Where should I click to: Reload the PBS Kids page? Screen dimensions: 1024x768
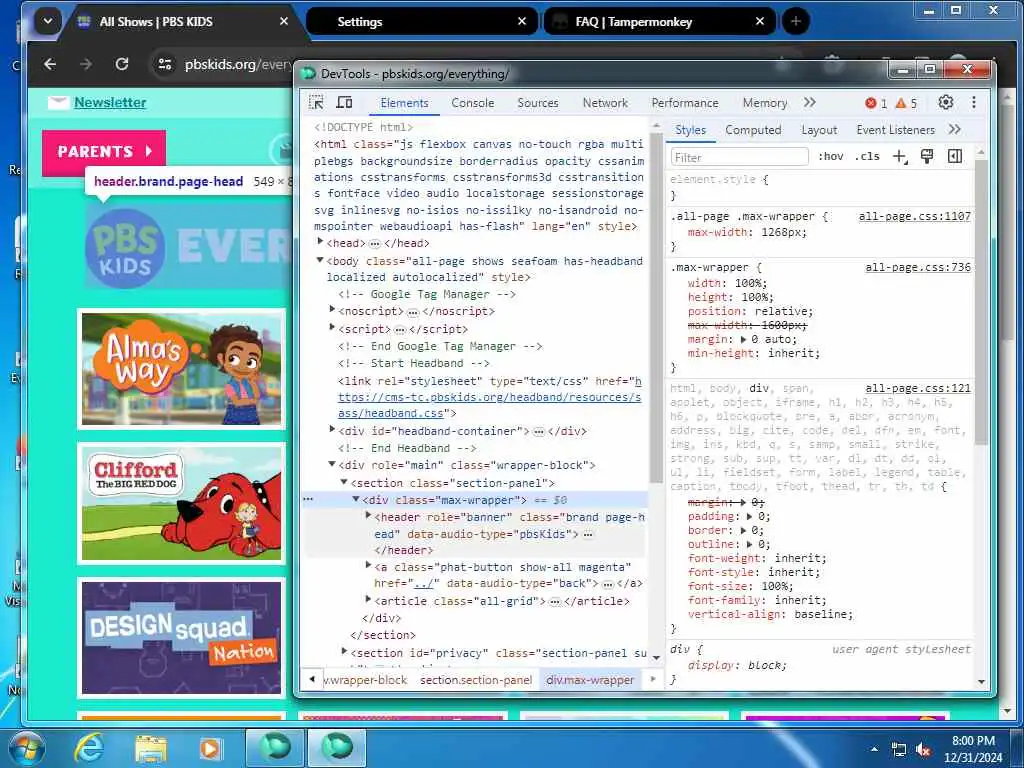(x=122, y=64)
